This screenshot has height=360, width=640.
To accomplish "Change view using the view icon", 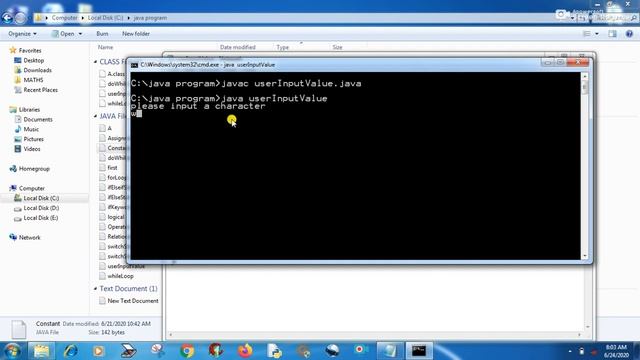I will [587, 34].
